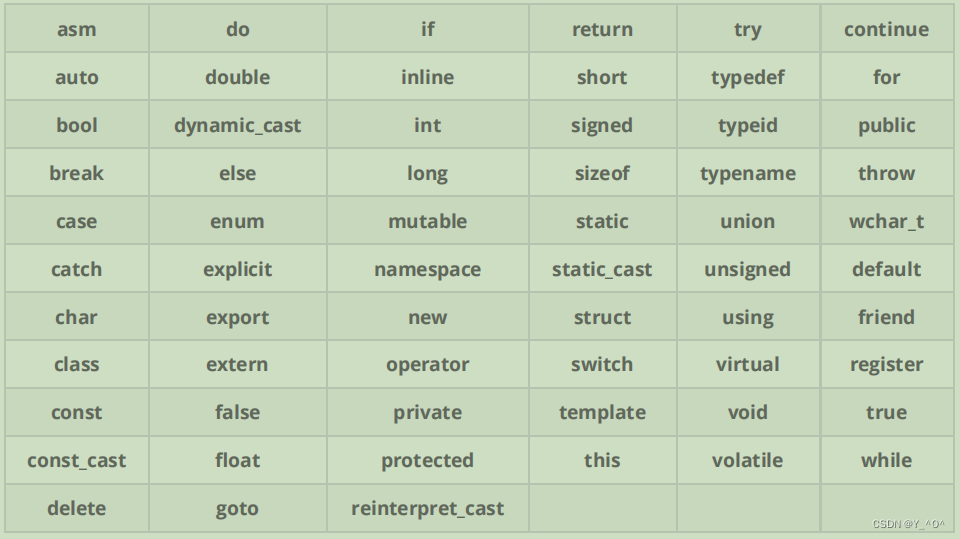Click the "static_cast" keyword cell
This screenshot has width=960, height=539.
point(601,269)
